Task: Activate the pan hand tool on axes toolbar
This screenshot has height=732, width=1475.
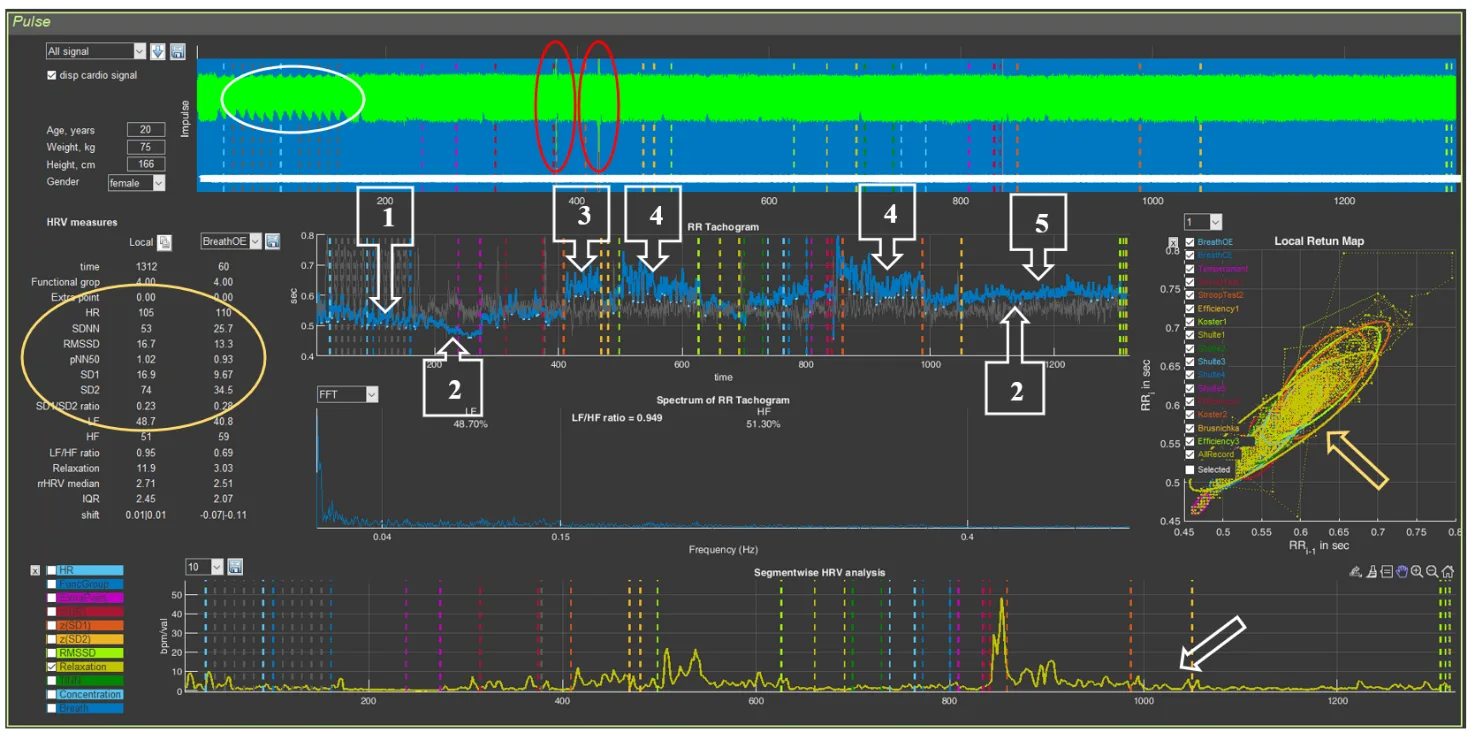Action: point(1402,572)
